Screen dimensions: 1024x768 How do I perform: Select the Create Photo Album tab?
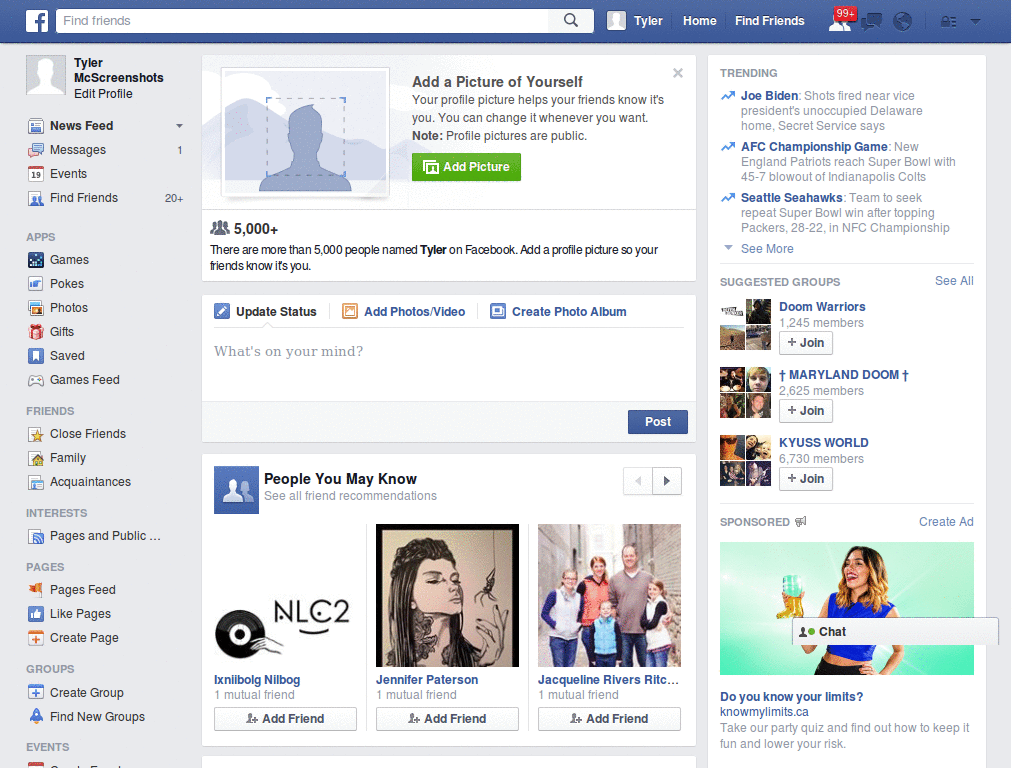click(x=558, y=312)
